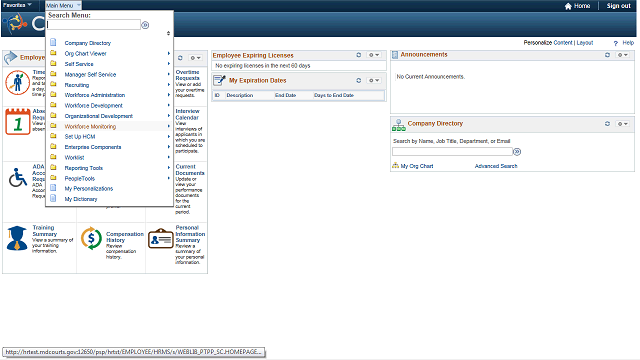Click the Compensation History dollar icon
This screenshot has height=360, width=640.
pyautogui.click(x=91, y=238)
